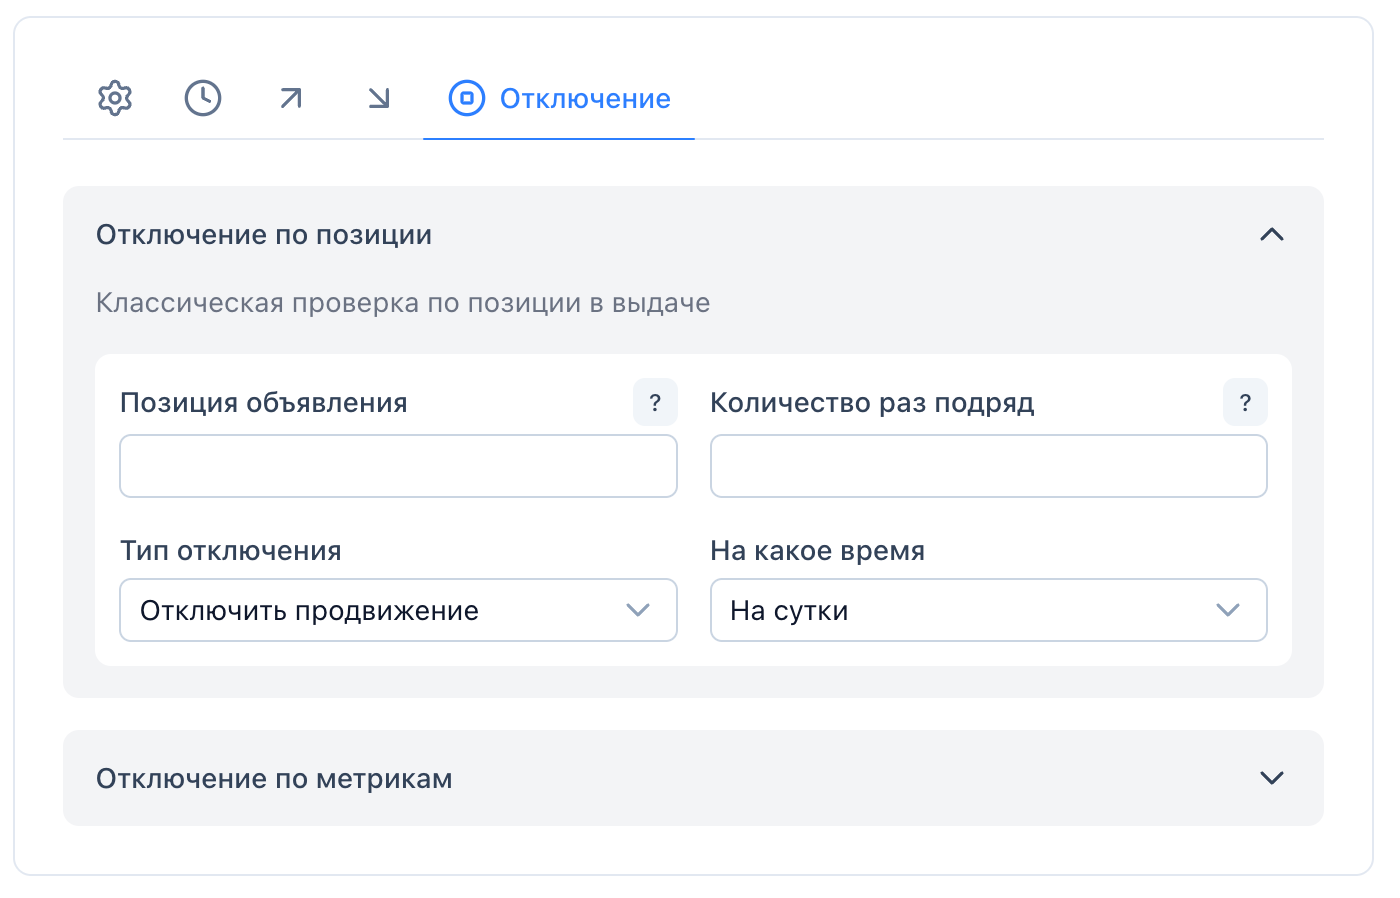
Task: Select the Отключение tab label
Action: click(585, 99)
